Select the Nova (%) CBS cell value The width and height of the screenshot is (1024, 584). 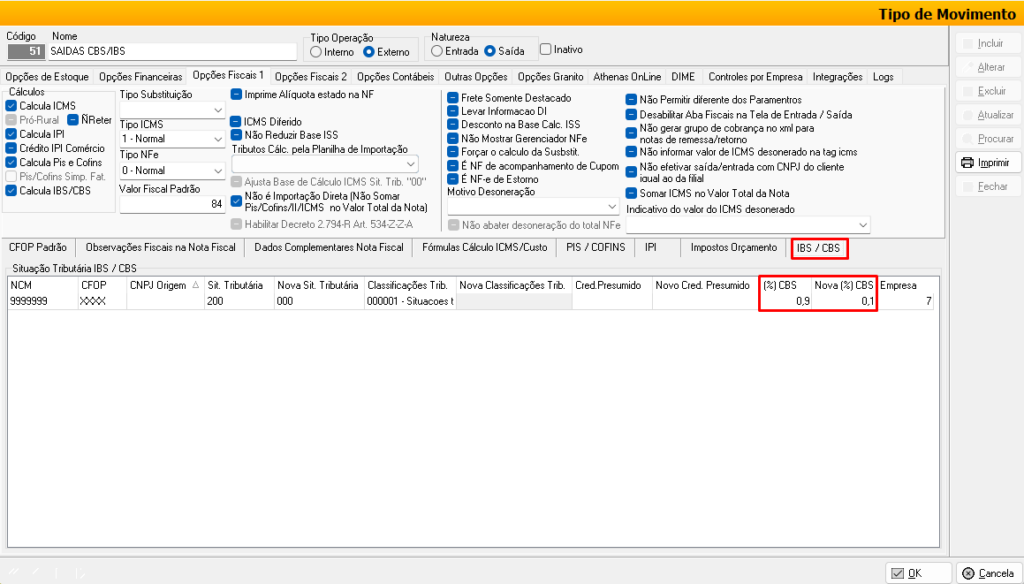[x=845, y=301]
